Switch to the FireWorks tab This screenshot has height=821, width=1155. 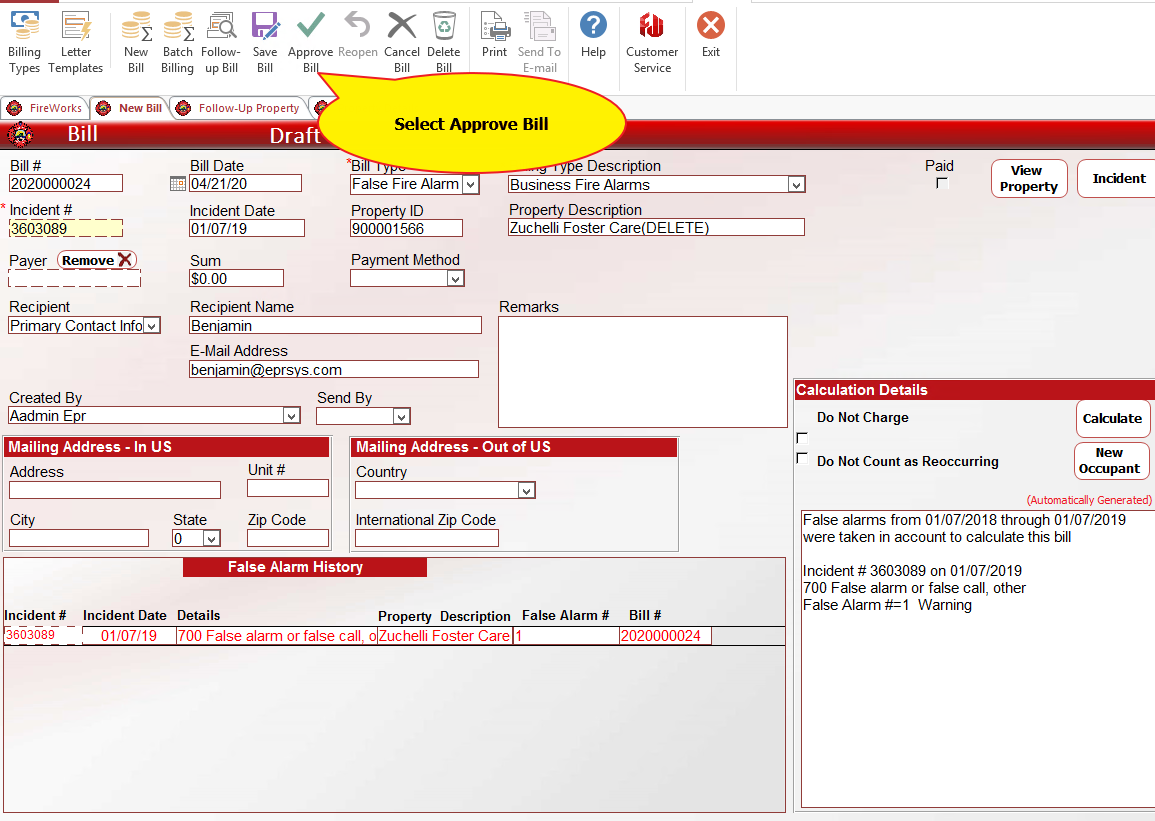(x=45, y=108)
